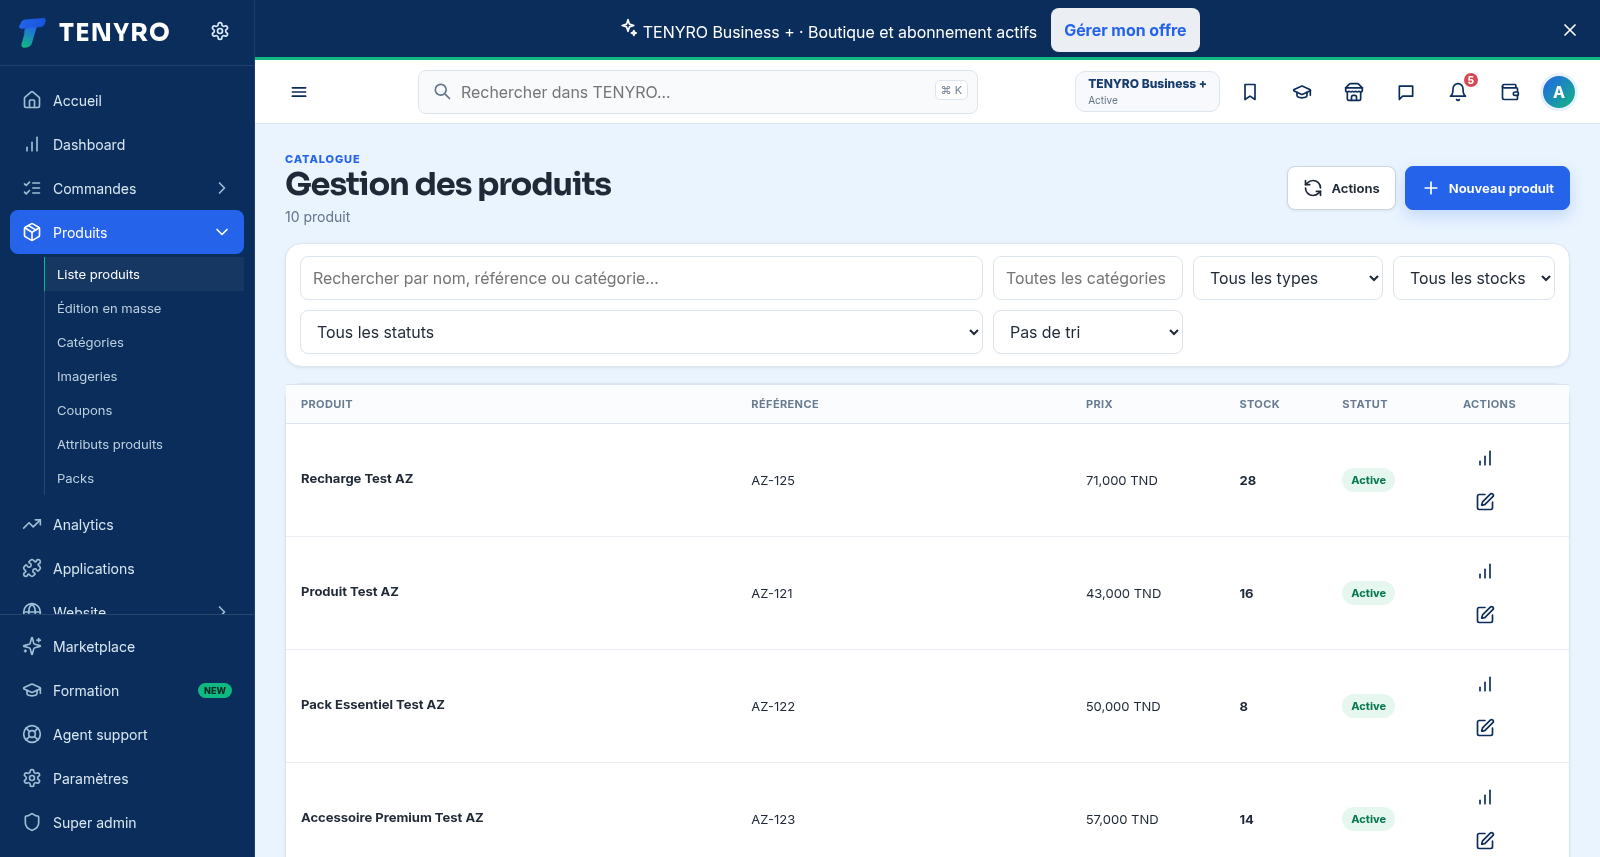View statistics for Accessoire Premium Test AZ
1600x857 pixels.
1485,797
